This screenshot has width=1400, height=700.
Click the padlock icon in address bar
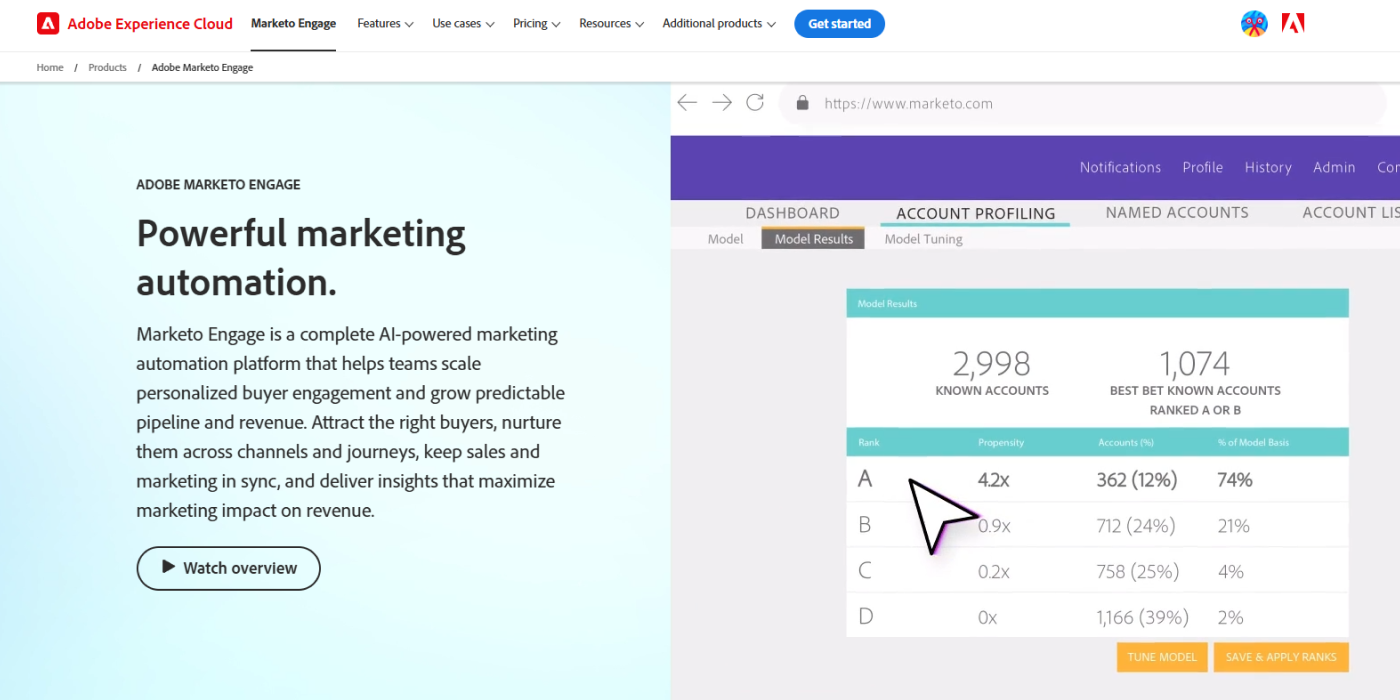coord(801,103)
